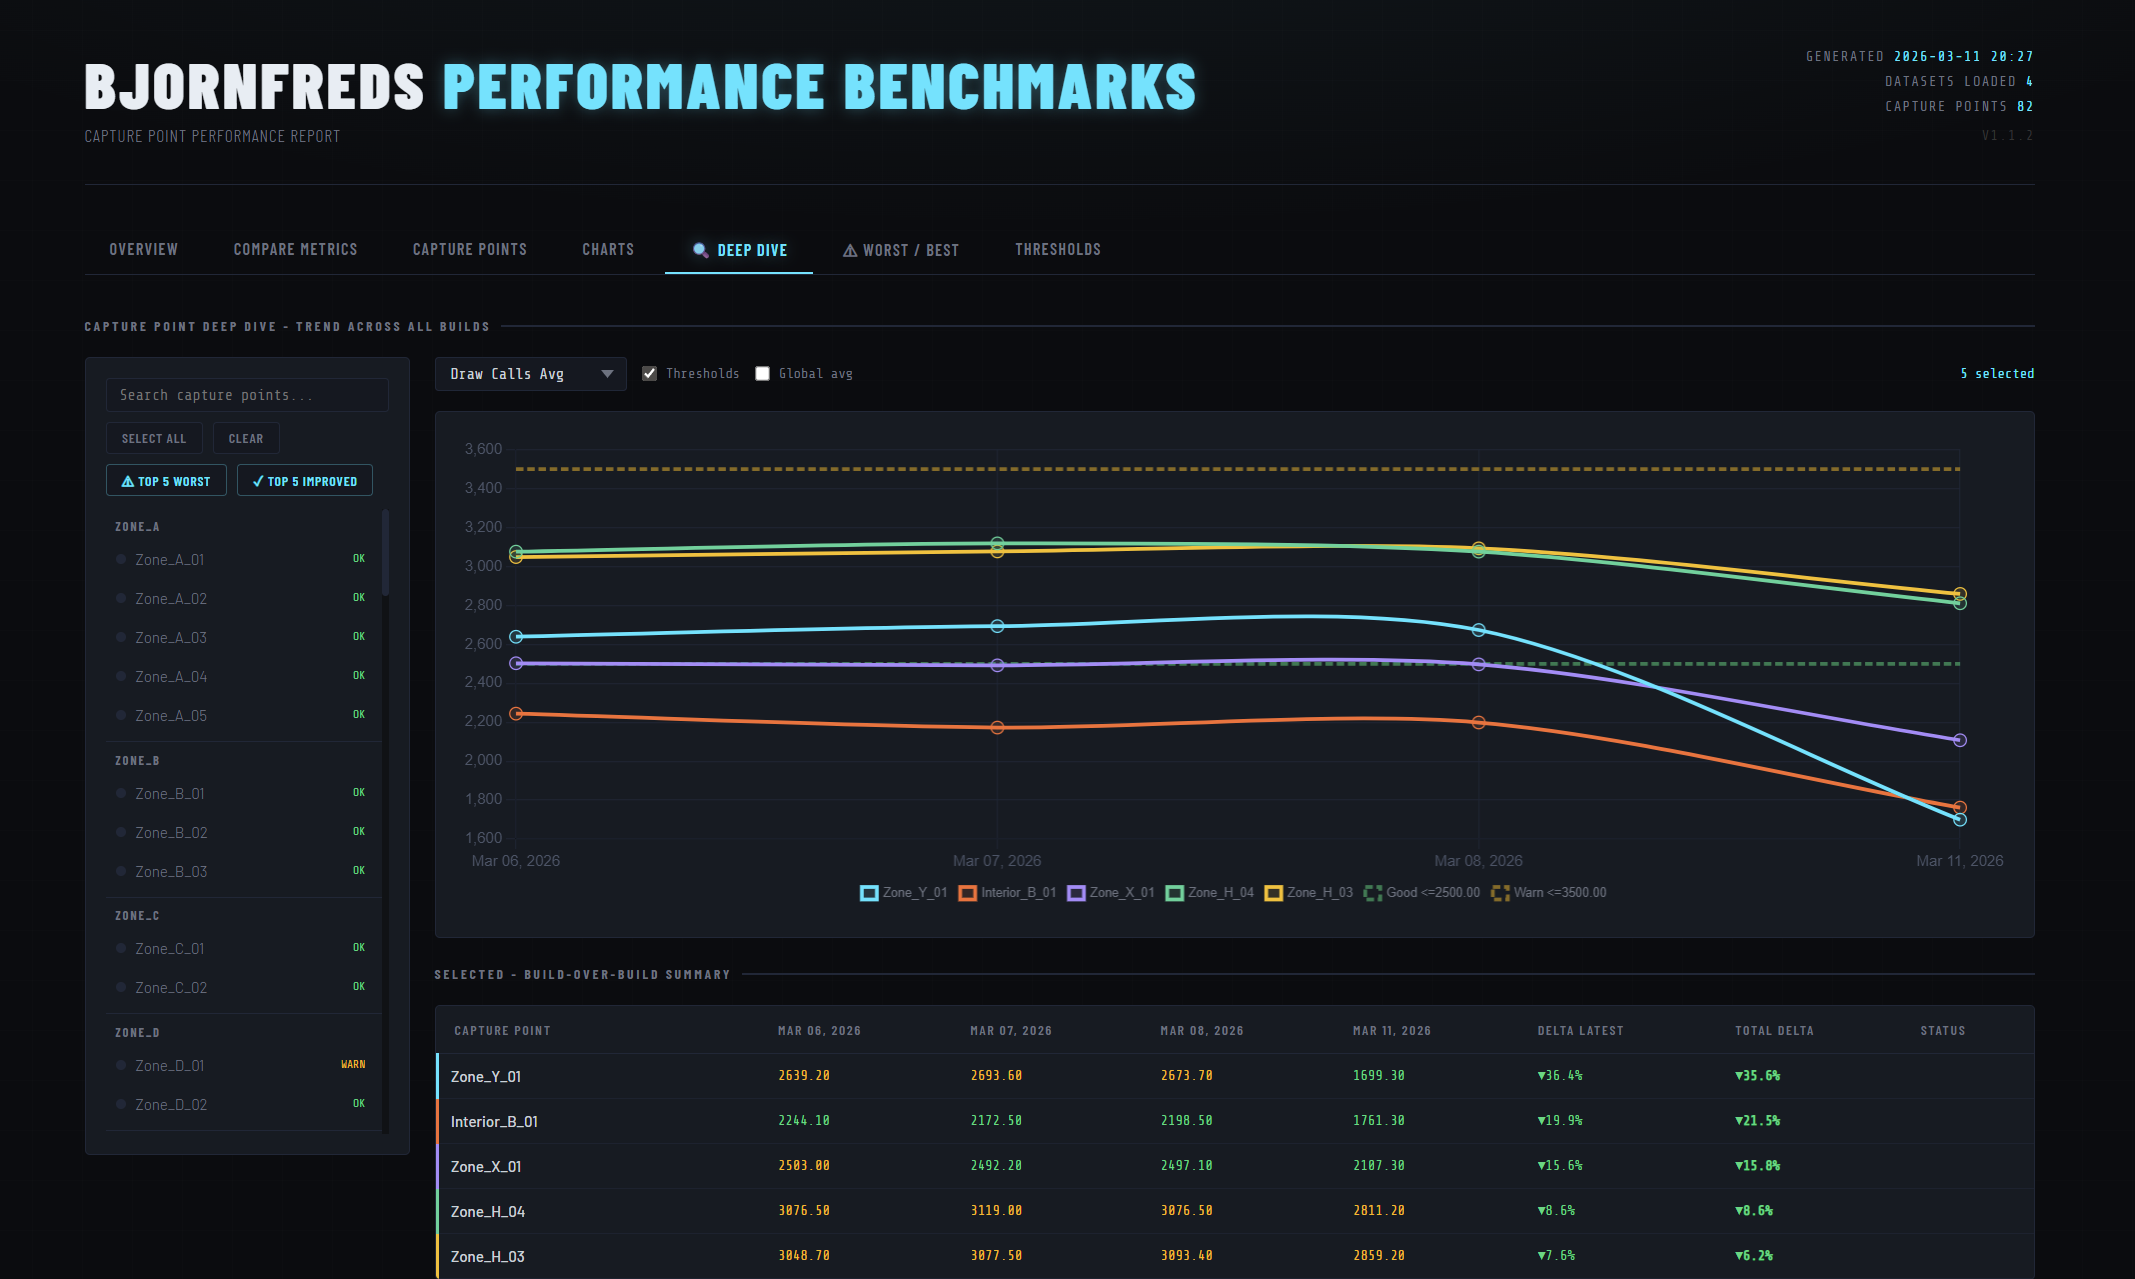Click the Select All button
Screen dimensions: 2135x1279
coord(154,438)
